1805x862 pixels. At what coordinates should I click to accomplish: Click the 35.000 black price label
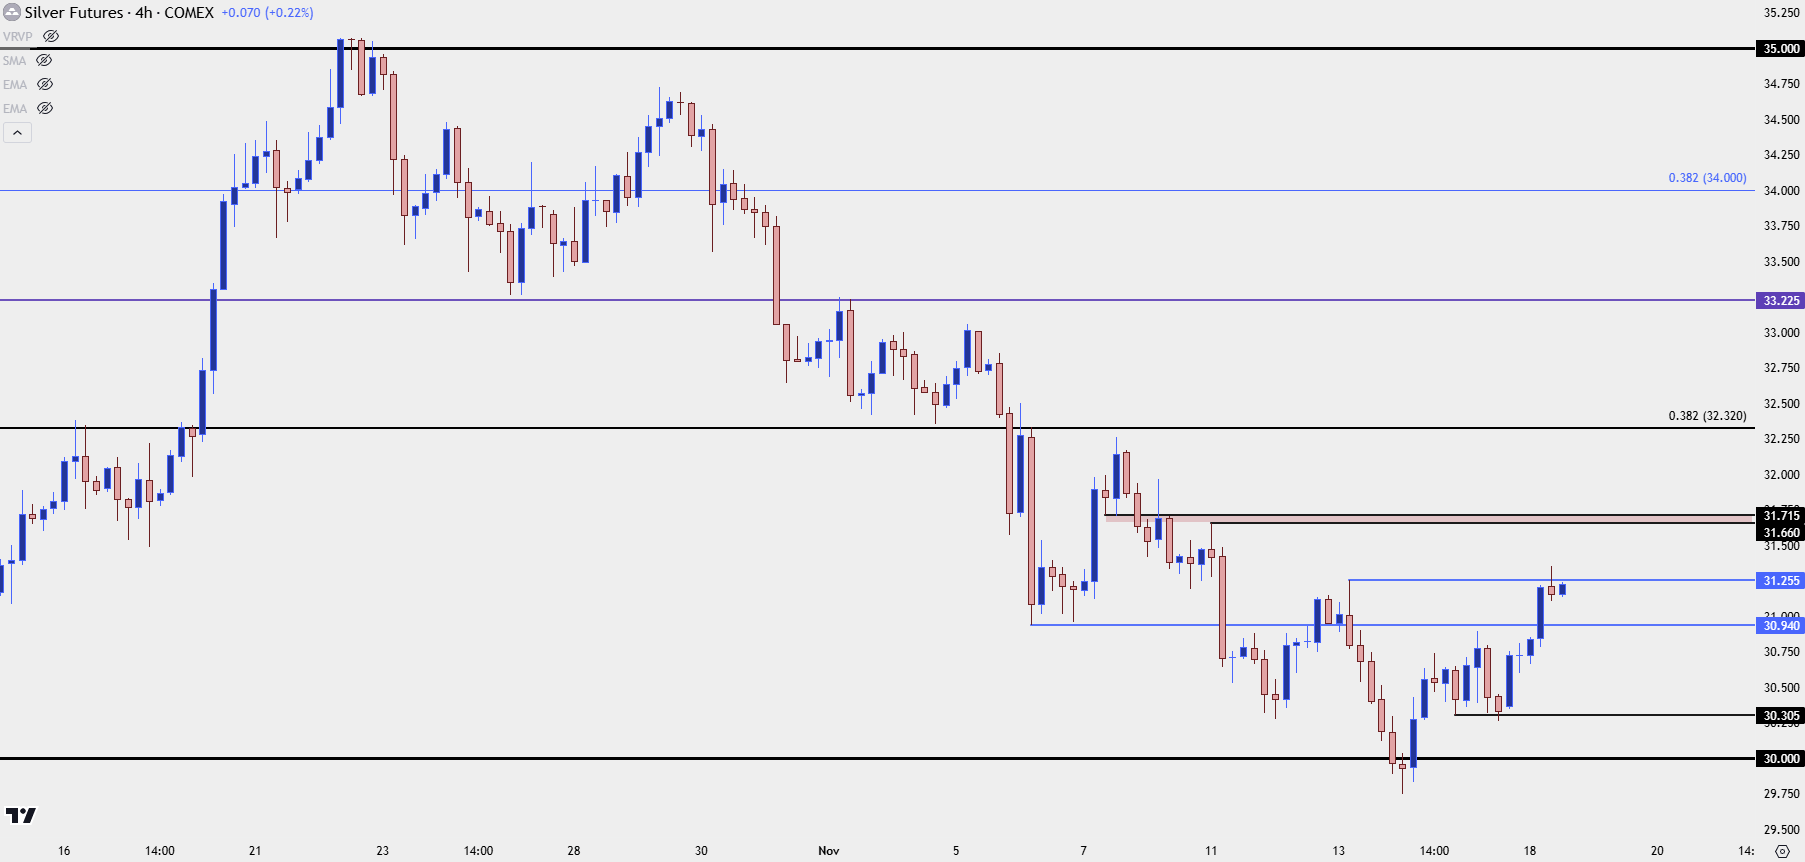[x=1780, y=48]
